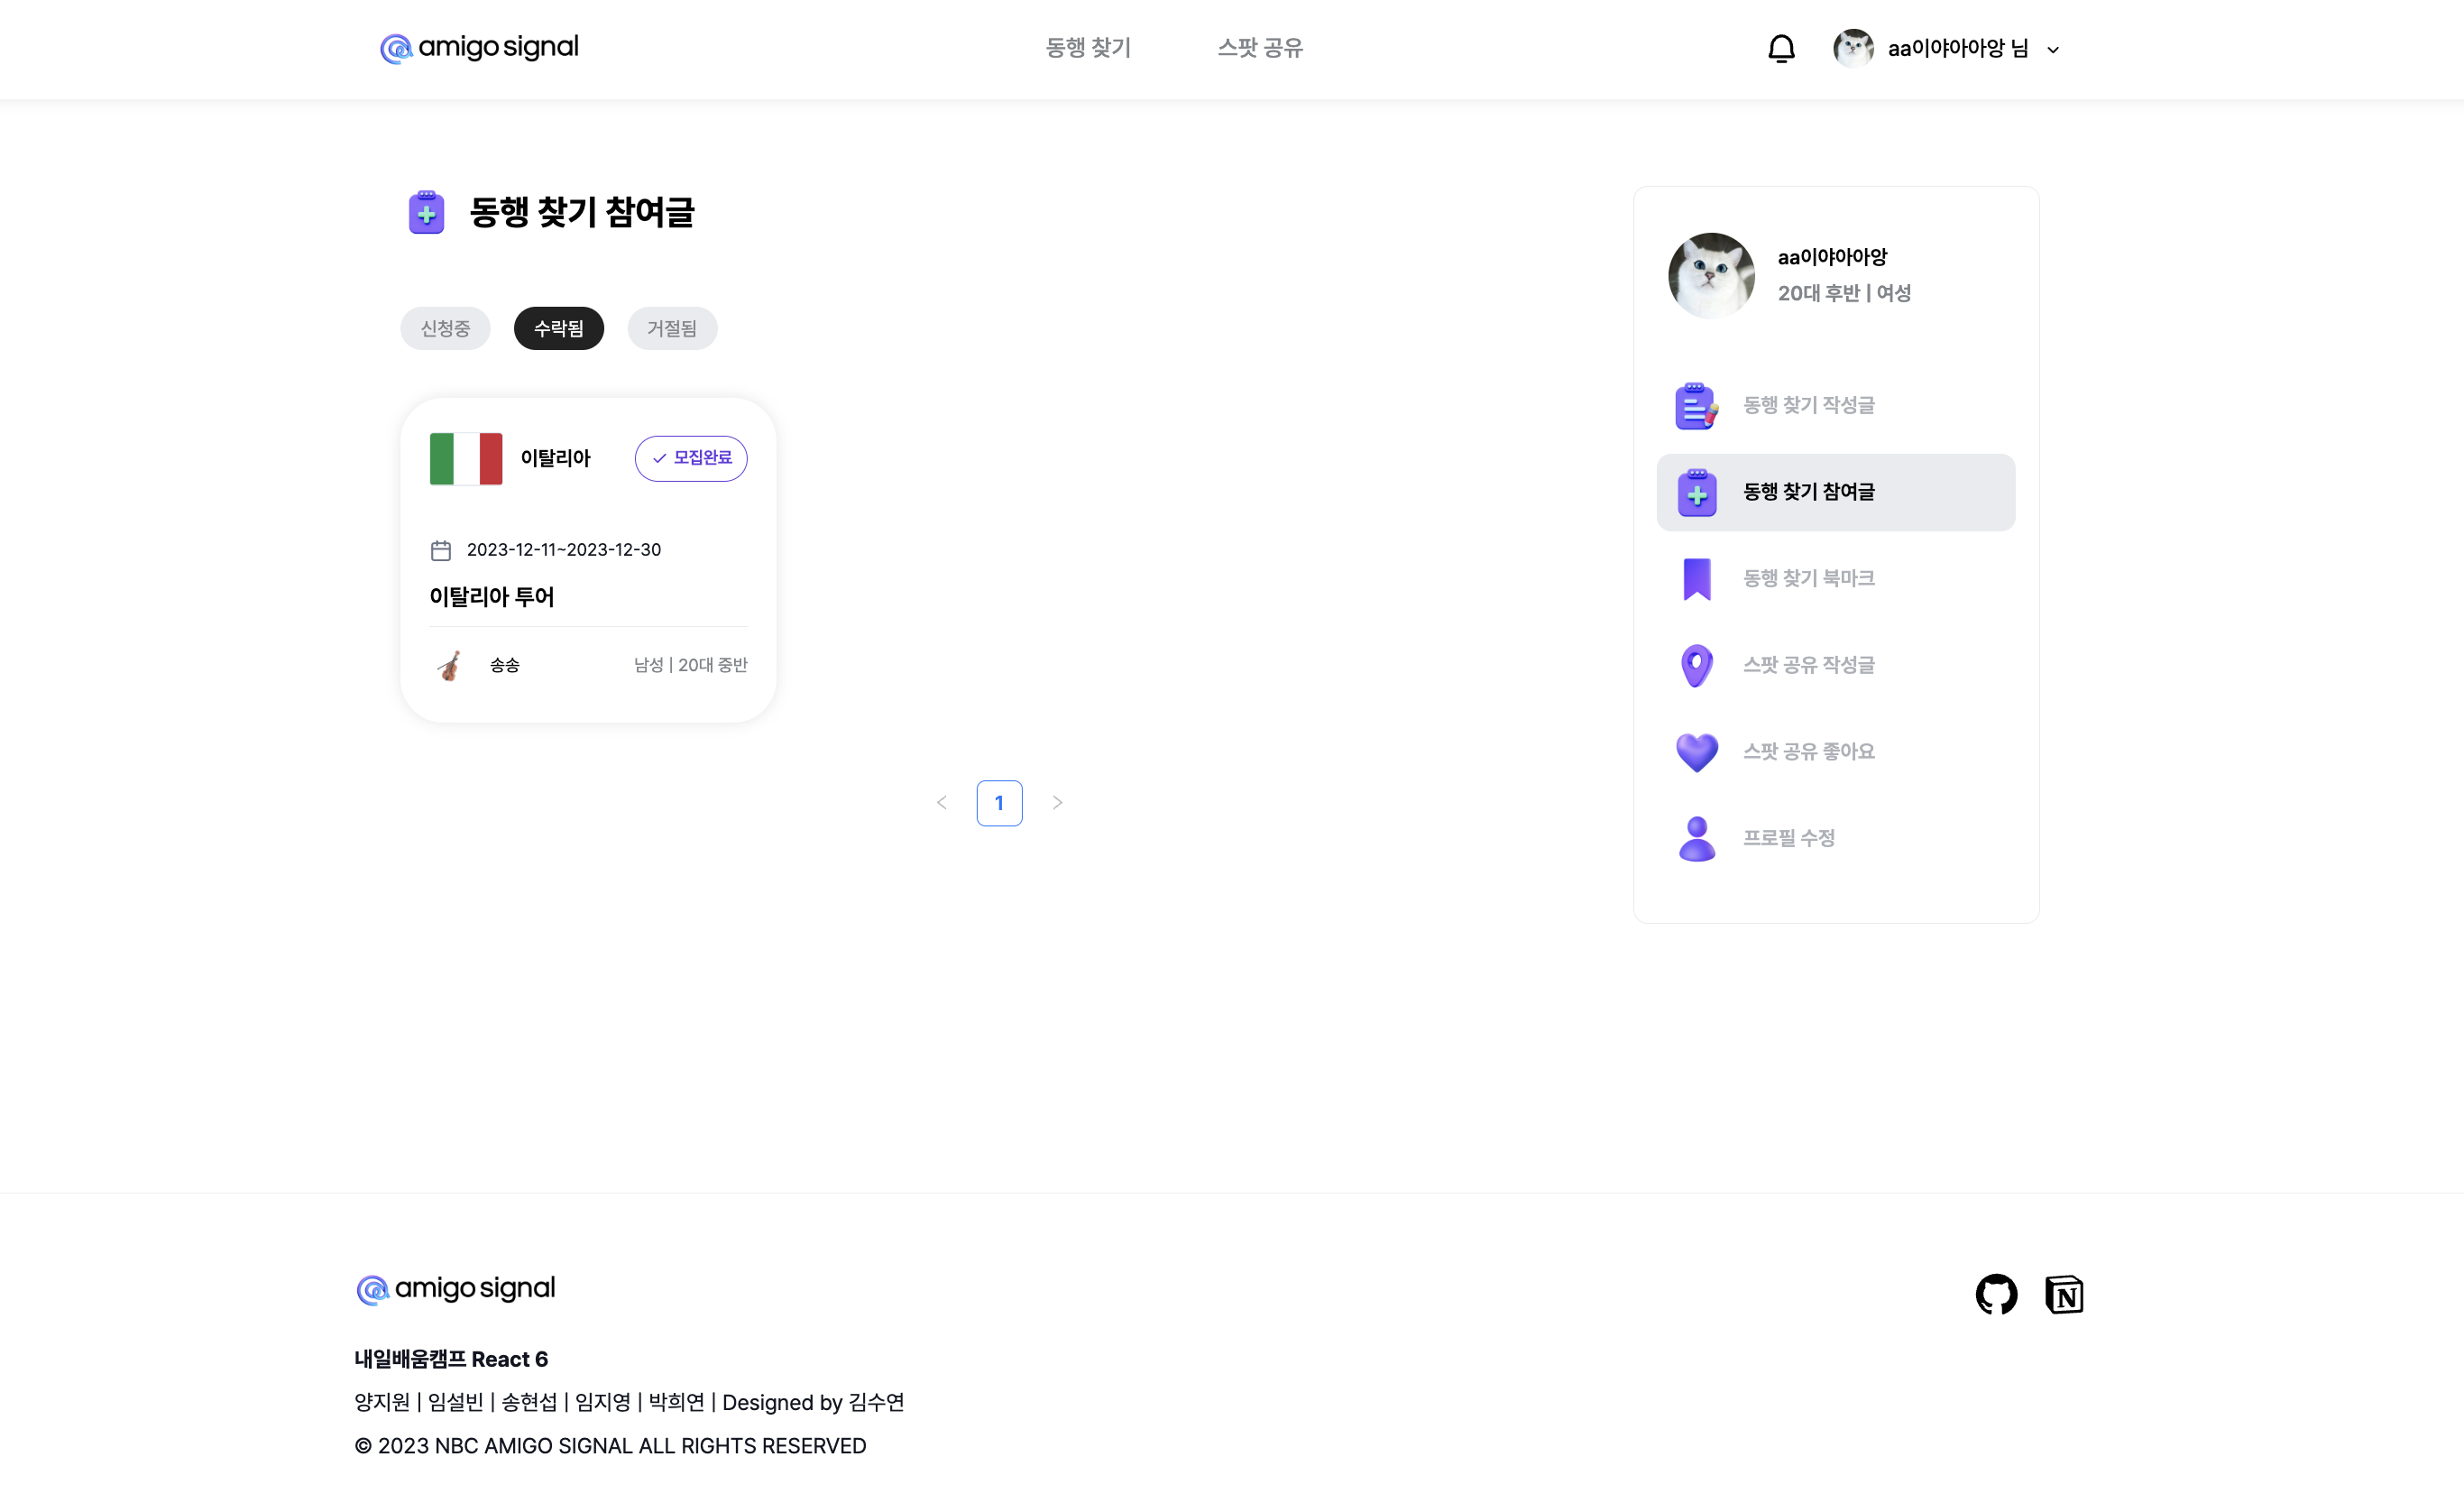
Task: Toggle the 수락됨 filter chip
Action: click(x=558, y=328)
